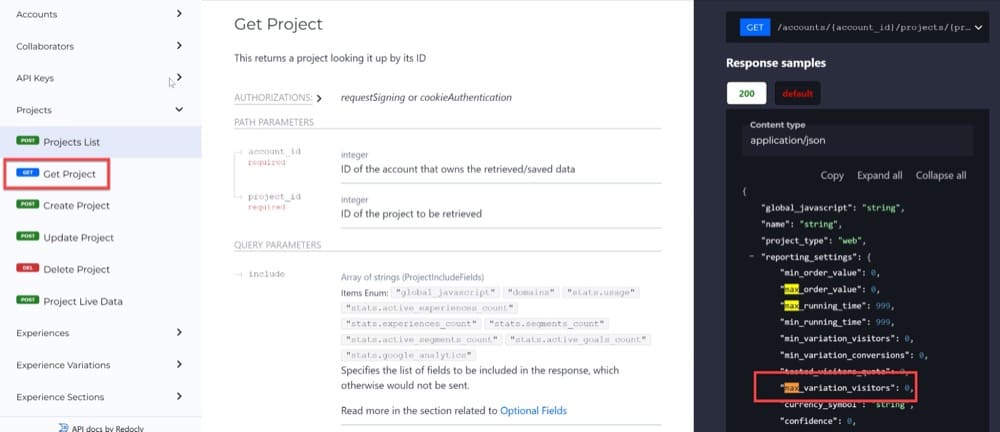The image size is (1000, 432).
Task: Select the 200 response tab
Action: (x=746, y=93)
